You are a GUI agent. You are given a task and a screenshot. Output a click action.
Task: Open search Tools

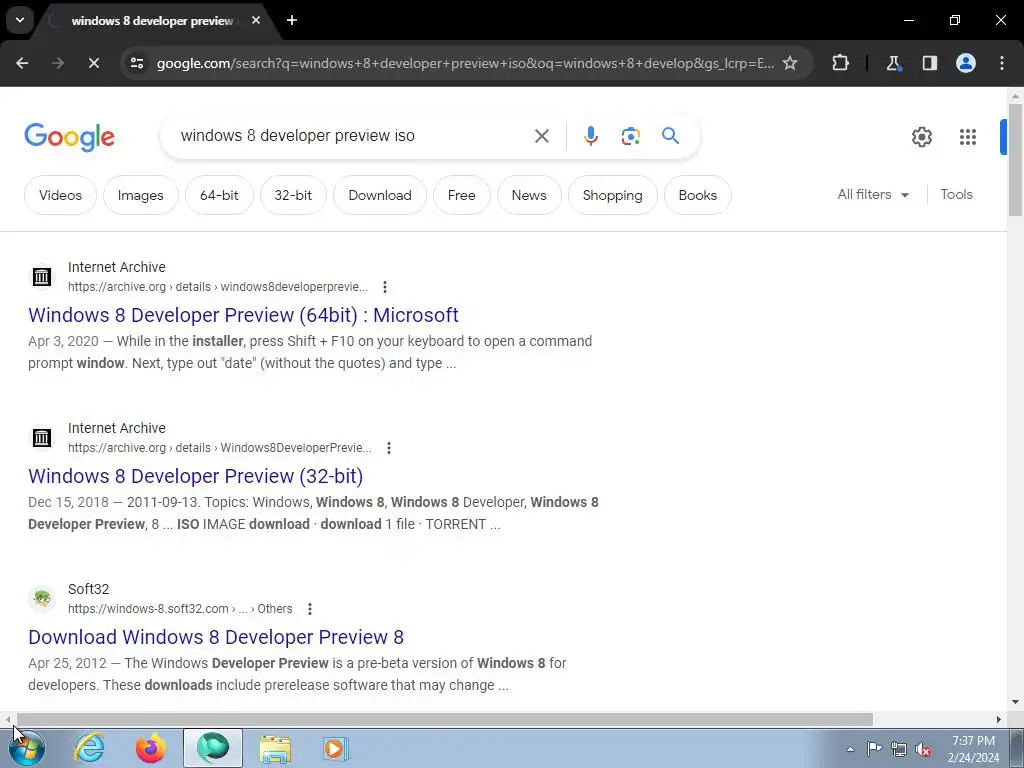click(x=956, y=195)
